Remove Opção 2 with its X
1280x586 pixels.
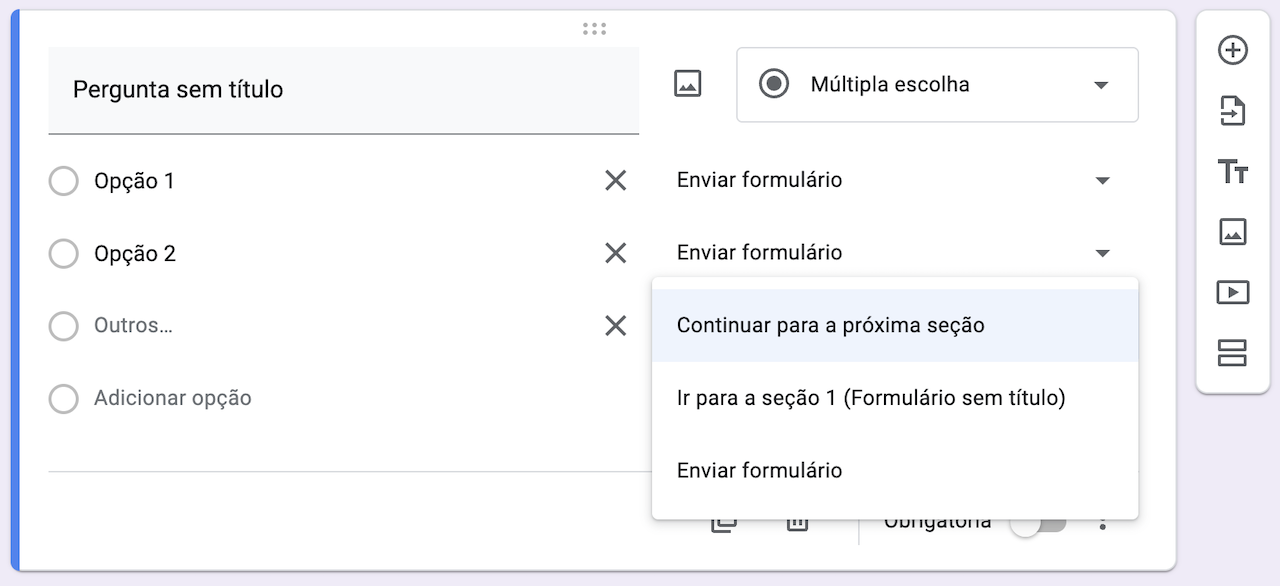click(615, 254)
